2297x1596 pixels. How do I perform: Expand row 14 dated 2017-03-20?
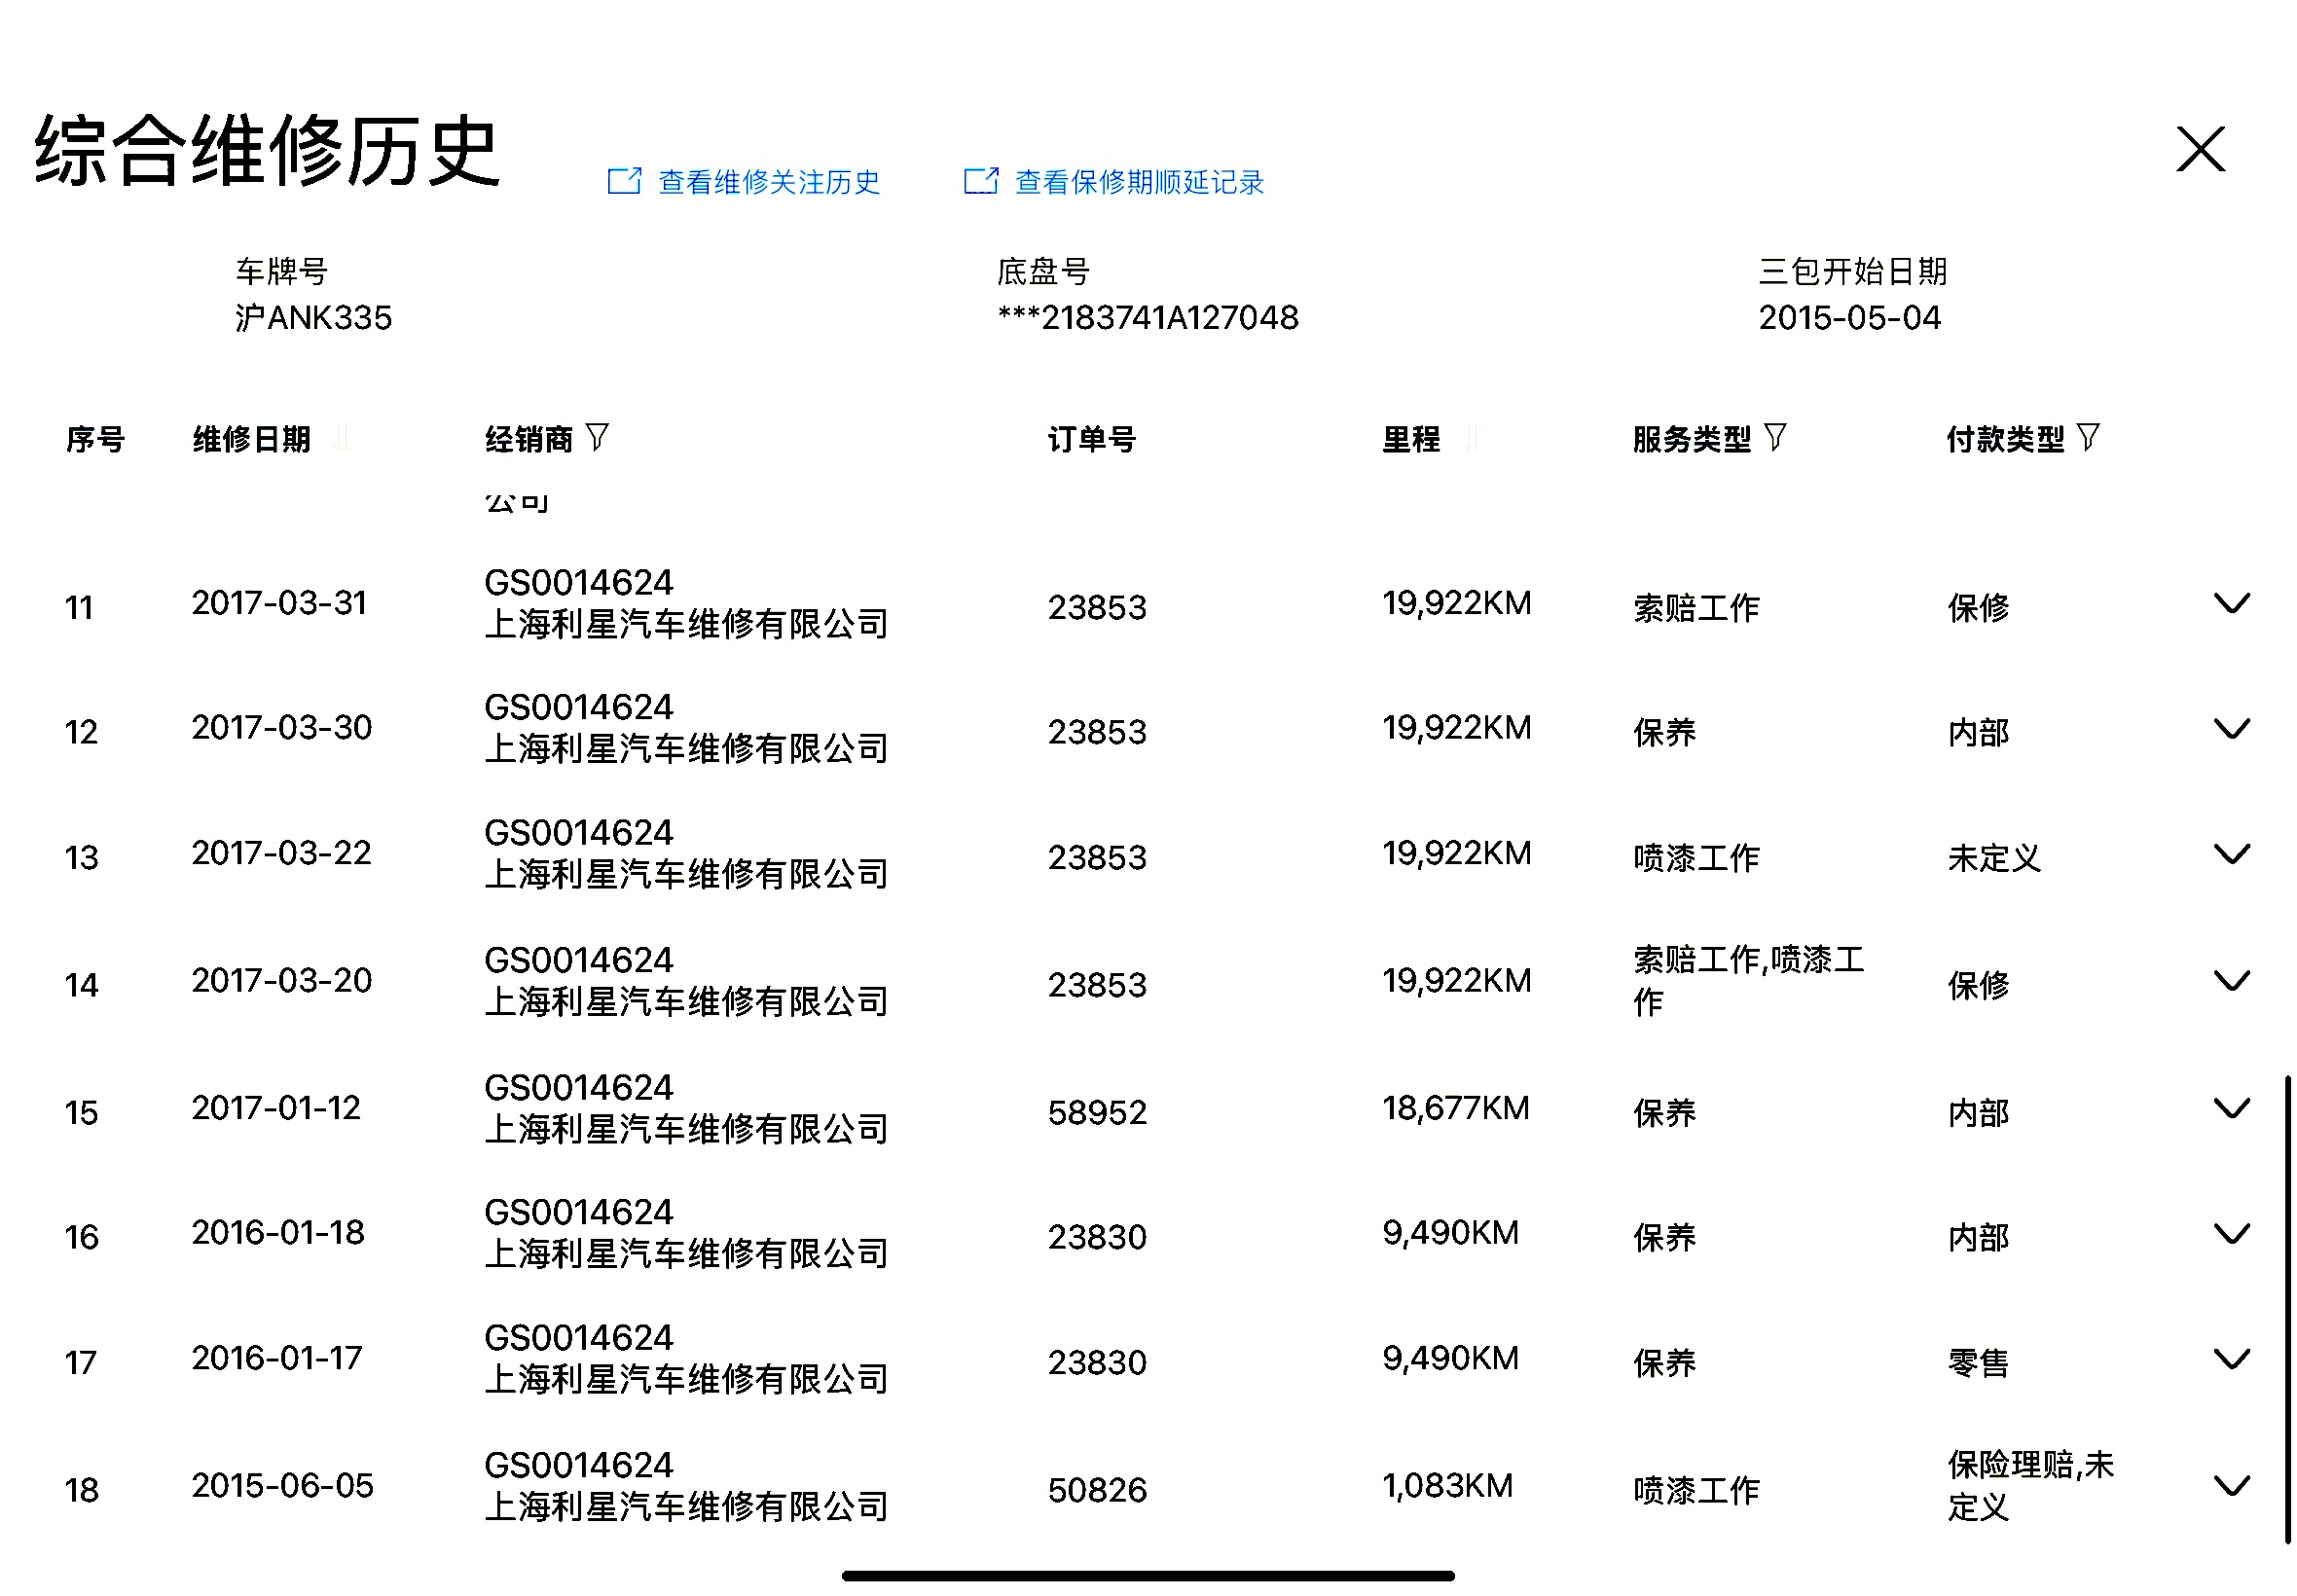(x=2230, y=981)
